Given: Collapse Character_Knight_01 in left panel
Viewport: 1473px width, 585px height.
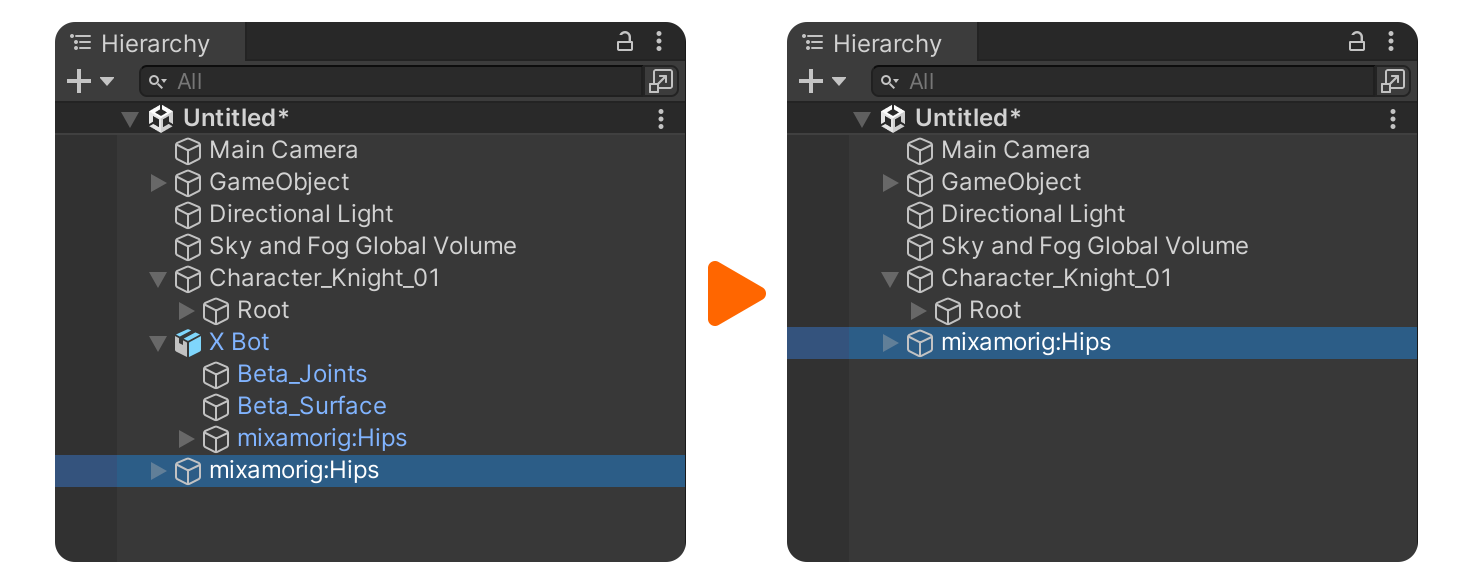Looking at the screenshot, I should coord(158,279).
